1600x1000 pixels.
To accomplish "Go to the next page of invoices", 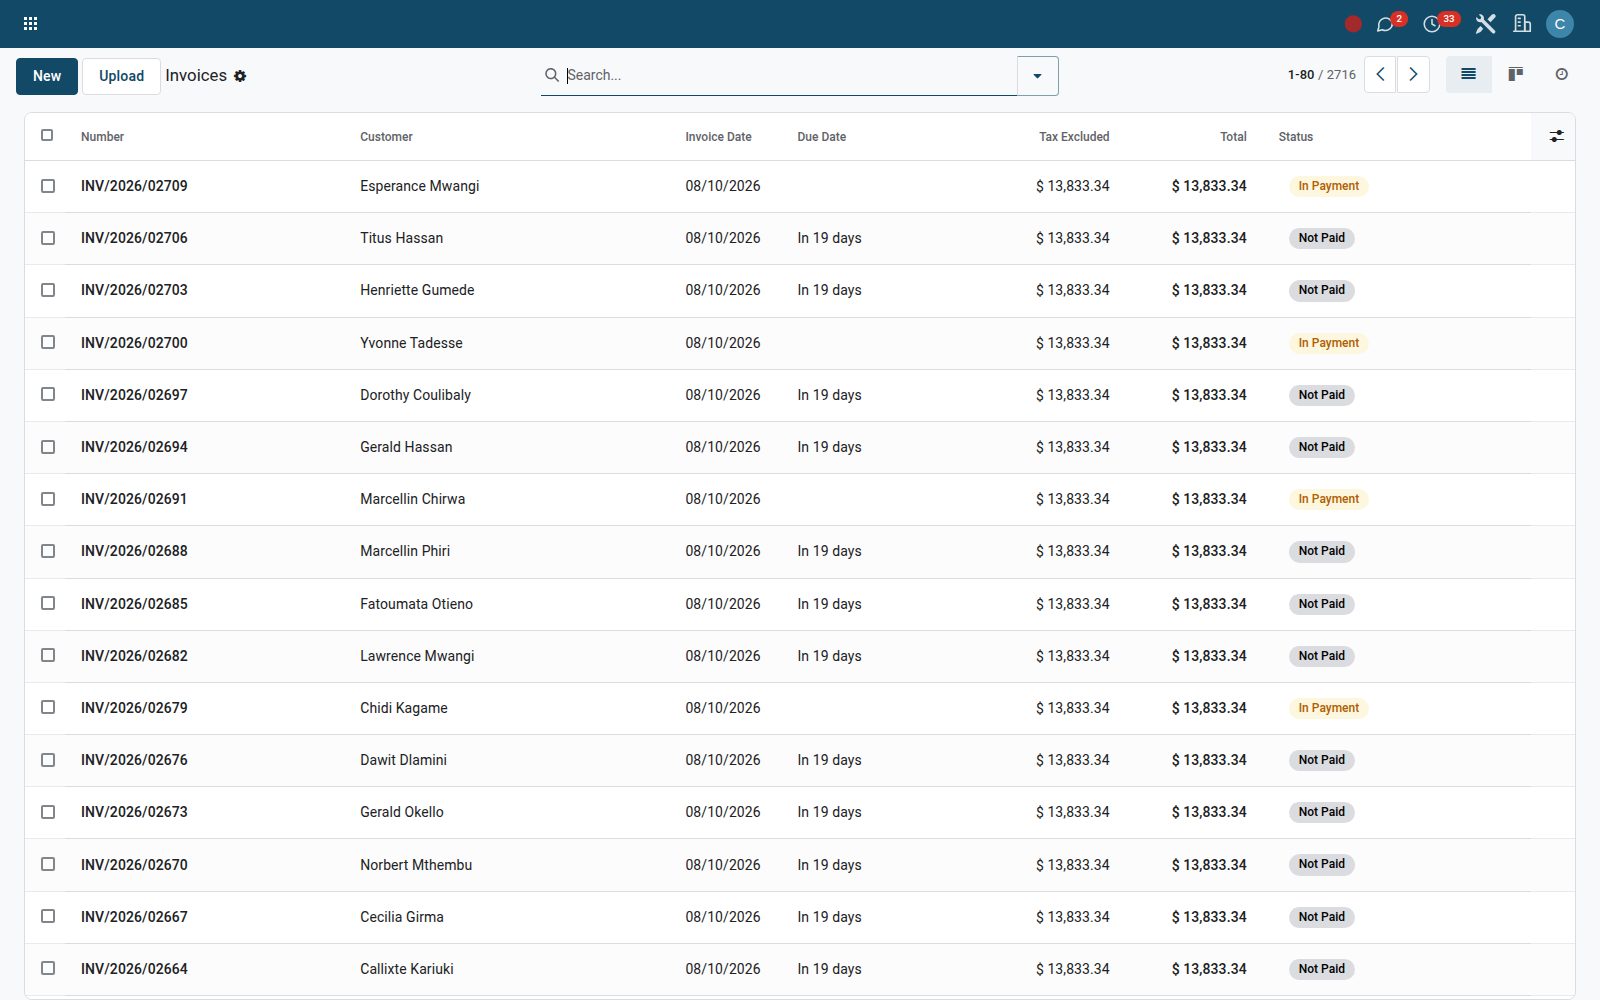I will tap(1413, 75).
